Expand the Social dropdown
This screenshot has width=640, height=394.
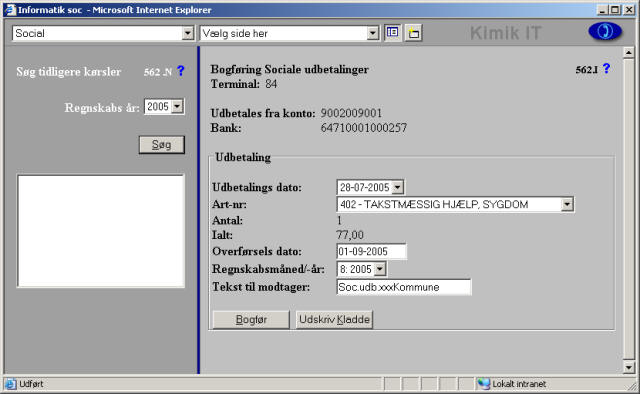coord(187,33)
